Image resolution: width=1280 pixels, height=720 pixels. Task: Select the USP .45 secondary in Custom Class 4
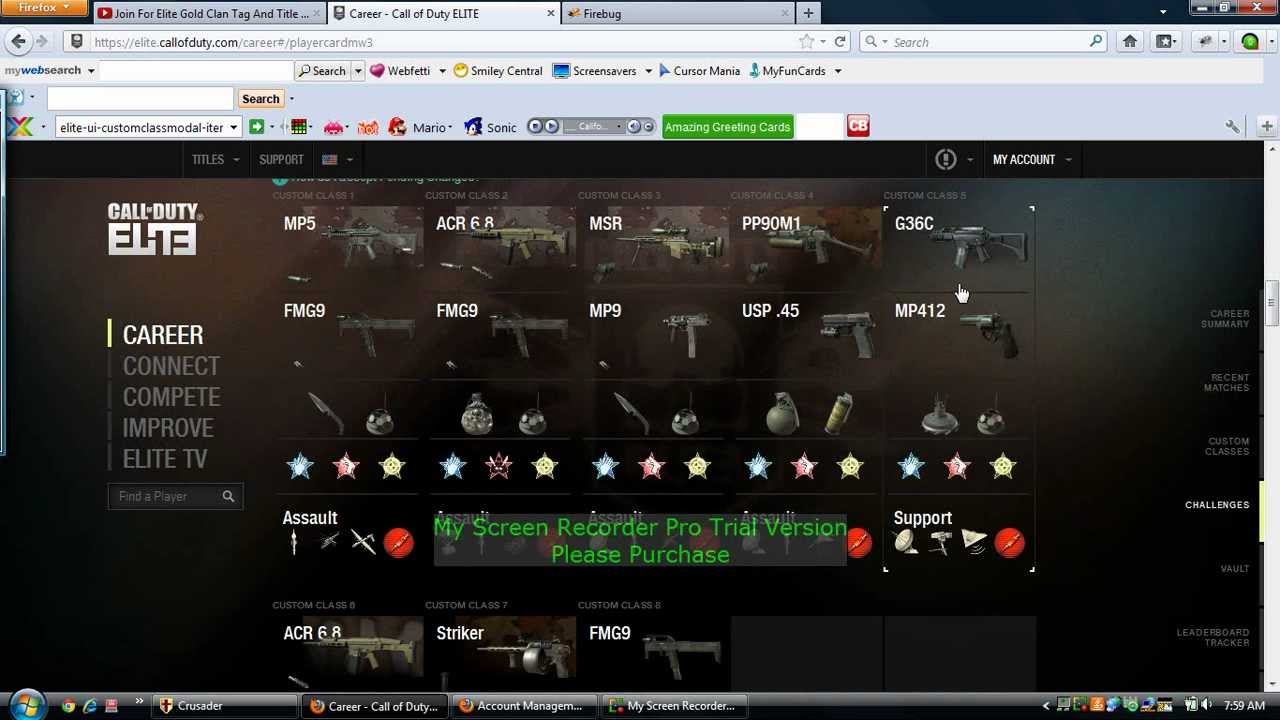(x=807, y=333)
